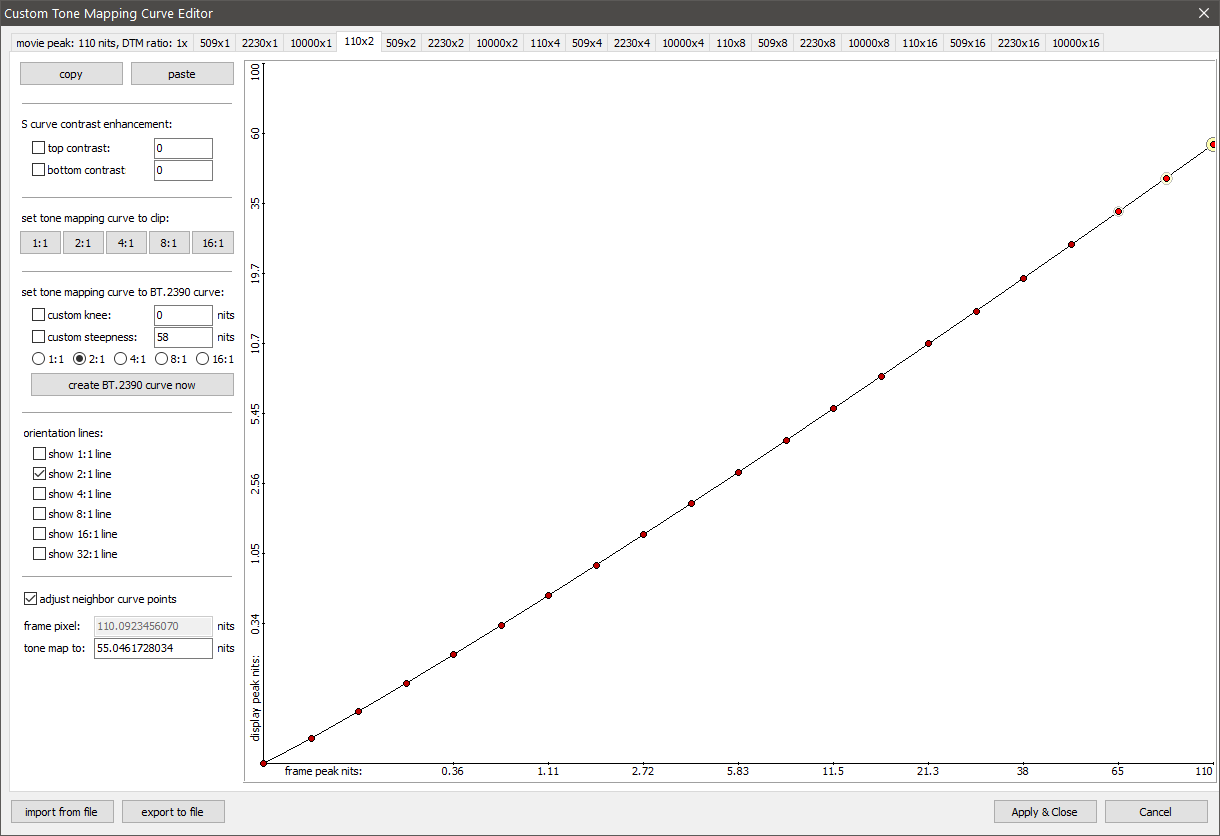Enable show 4:1 line
The image size is (1220, 836).
39,494
